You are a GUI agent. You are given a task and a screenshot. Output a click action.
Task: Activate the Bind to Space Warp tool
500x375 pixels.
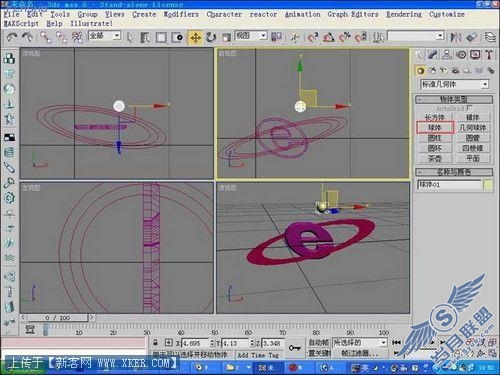77,37
